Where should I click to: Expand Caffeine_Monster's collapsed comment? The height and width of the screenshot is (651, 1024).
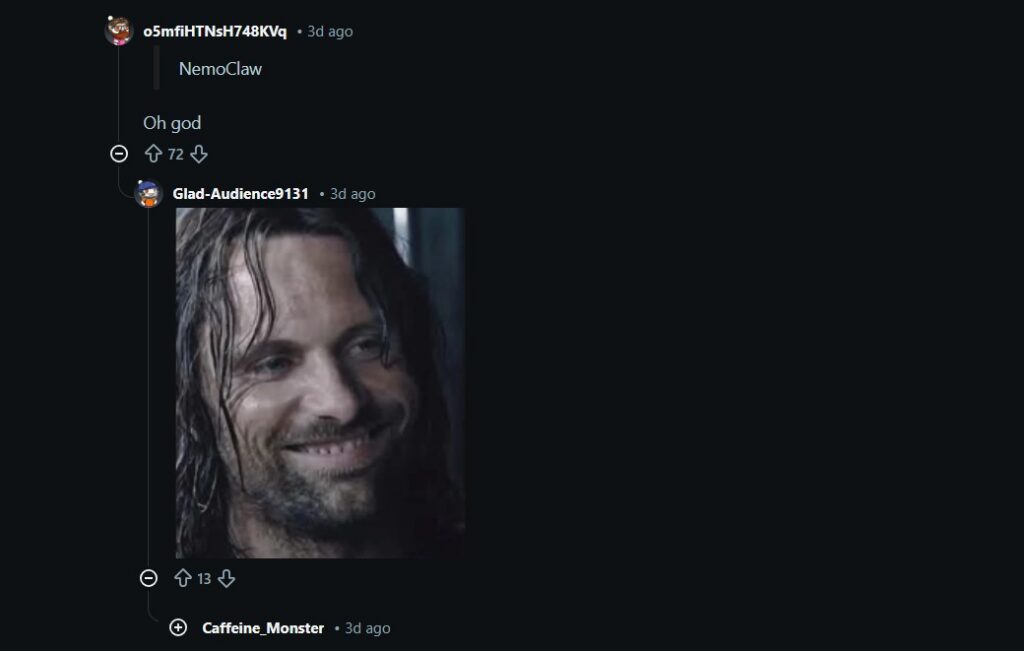178,628
